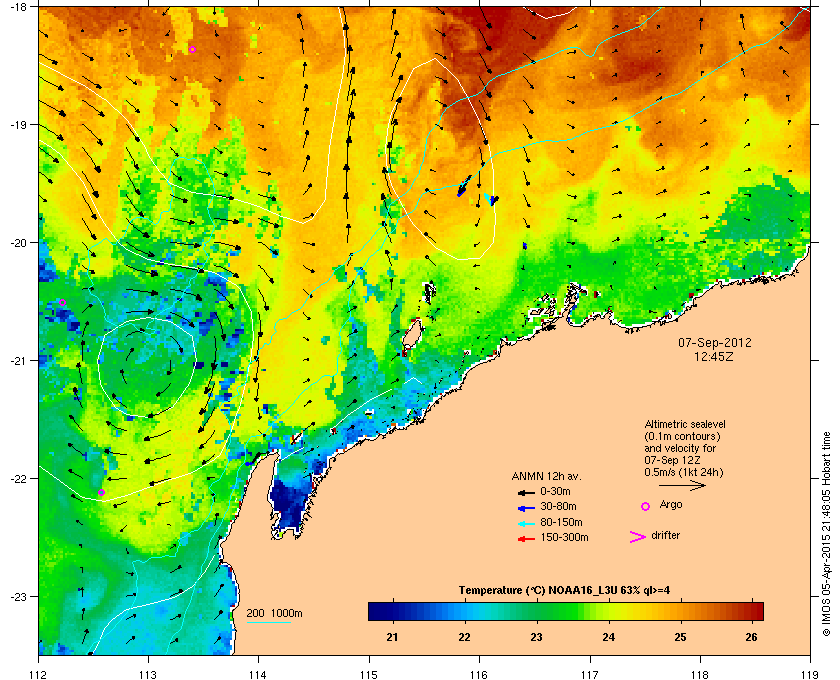
Task: Click the longitude axis label 119
Action: 810,675
